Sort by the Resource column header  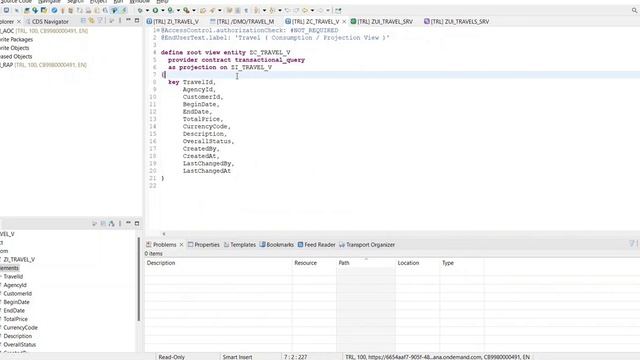coord(314,263)
